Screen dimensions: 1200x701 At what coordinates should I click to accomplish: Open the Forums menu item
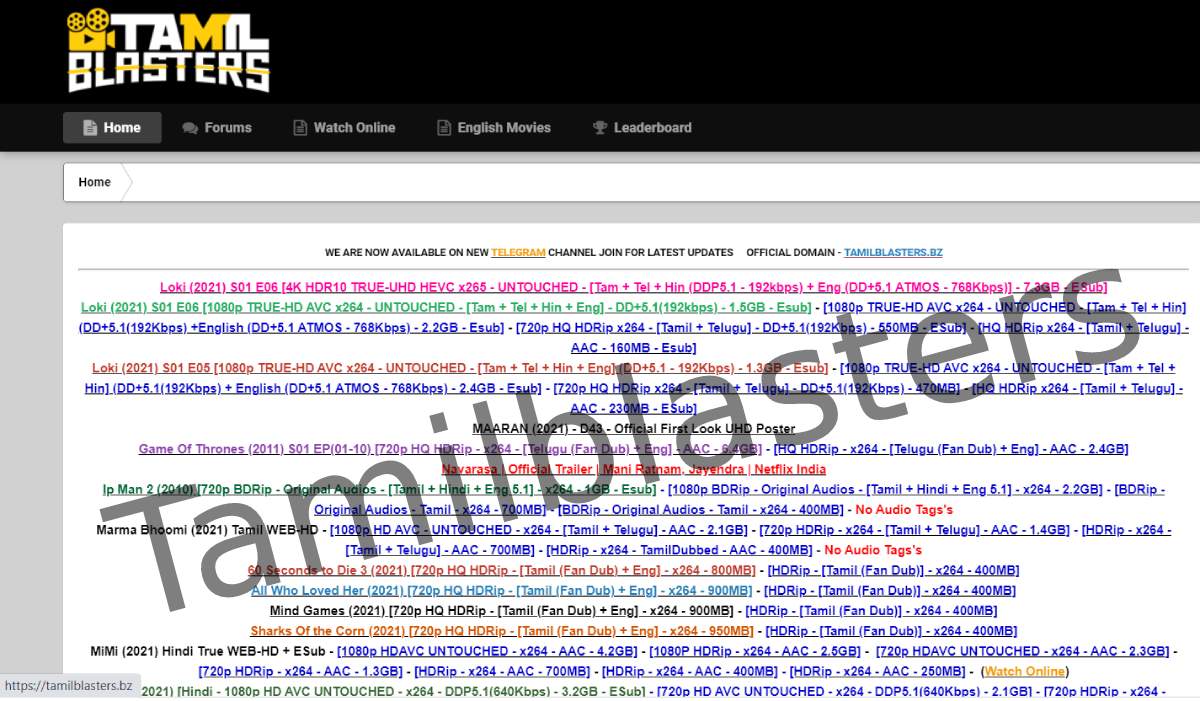217,127
